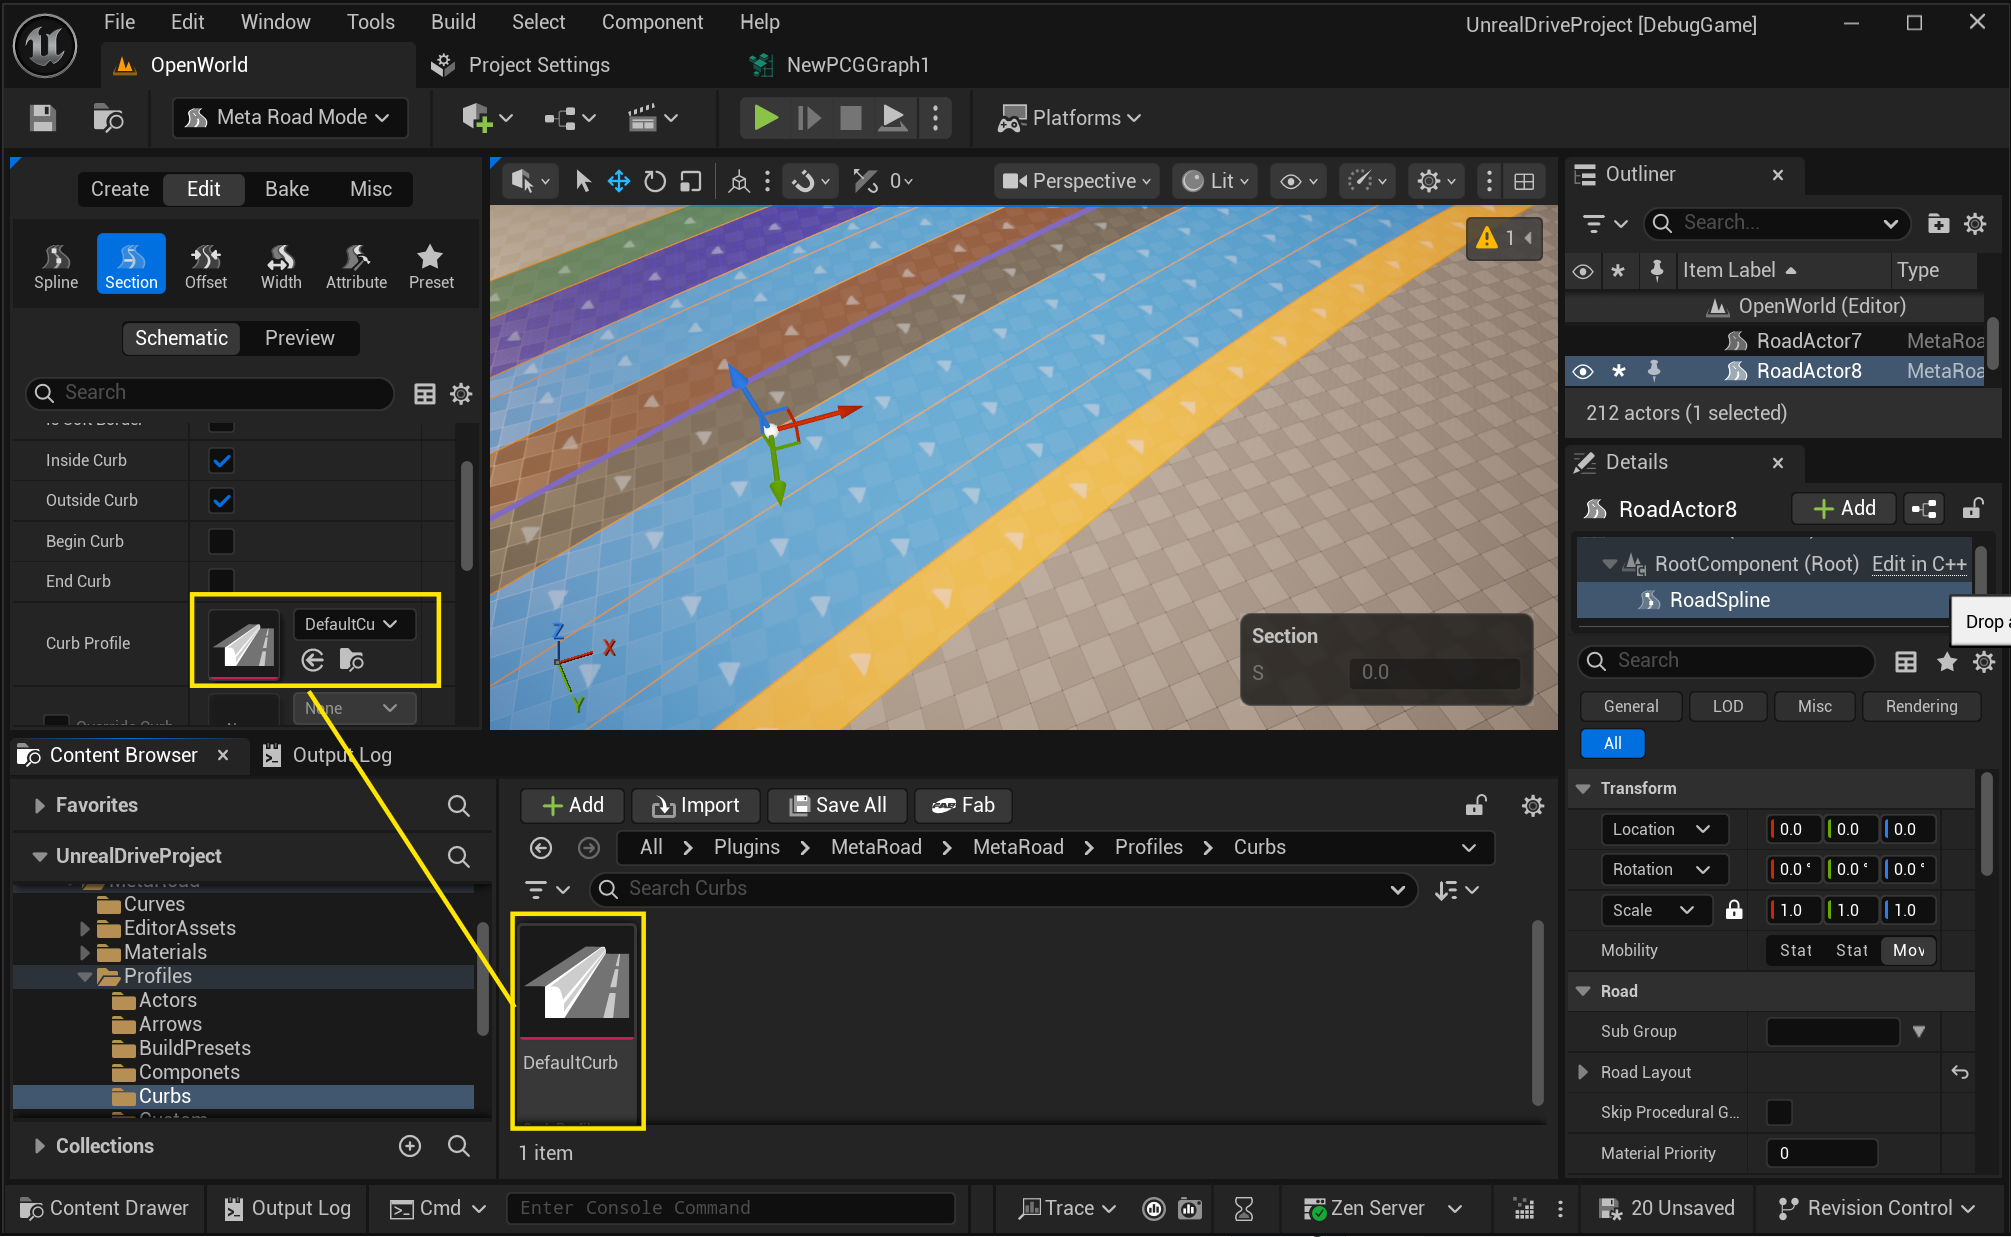Click the viewport layout grid icon
Screen dimensions: 2011x1237
pos(1524,181)
